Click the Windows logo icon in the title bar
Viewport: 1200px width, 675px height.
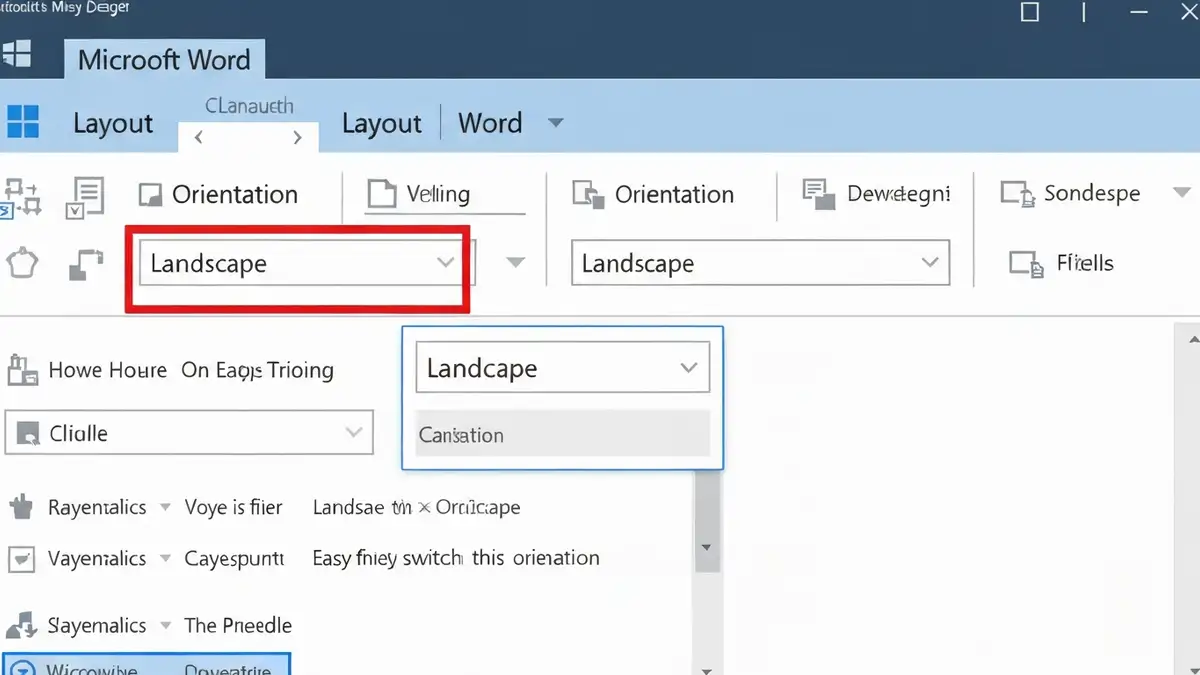pyautogui.click(x=16, y=53)
